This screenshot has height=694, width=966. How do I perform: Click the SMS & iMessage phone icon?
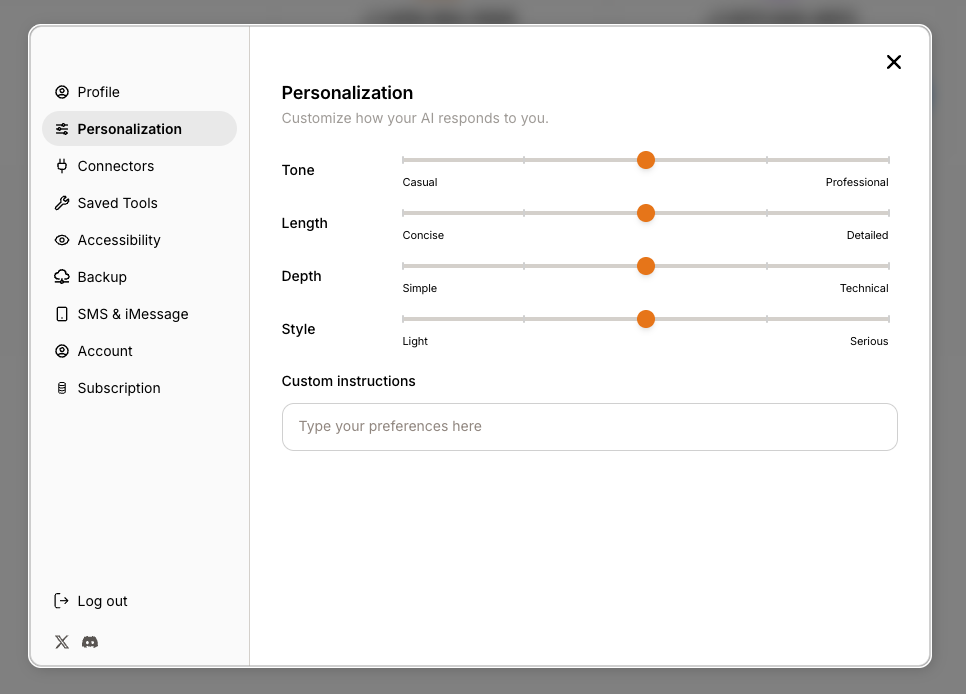62,314
